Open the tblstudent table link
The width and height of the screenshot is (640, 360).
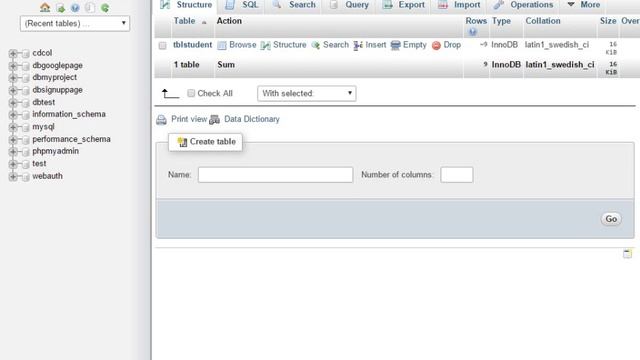click(x=193, y=45)
